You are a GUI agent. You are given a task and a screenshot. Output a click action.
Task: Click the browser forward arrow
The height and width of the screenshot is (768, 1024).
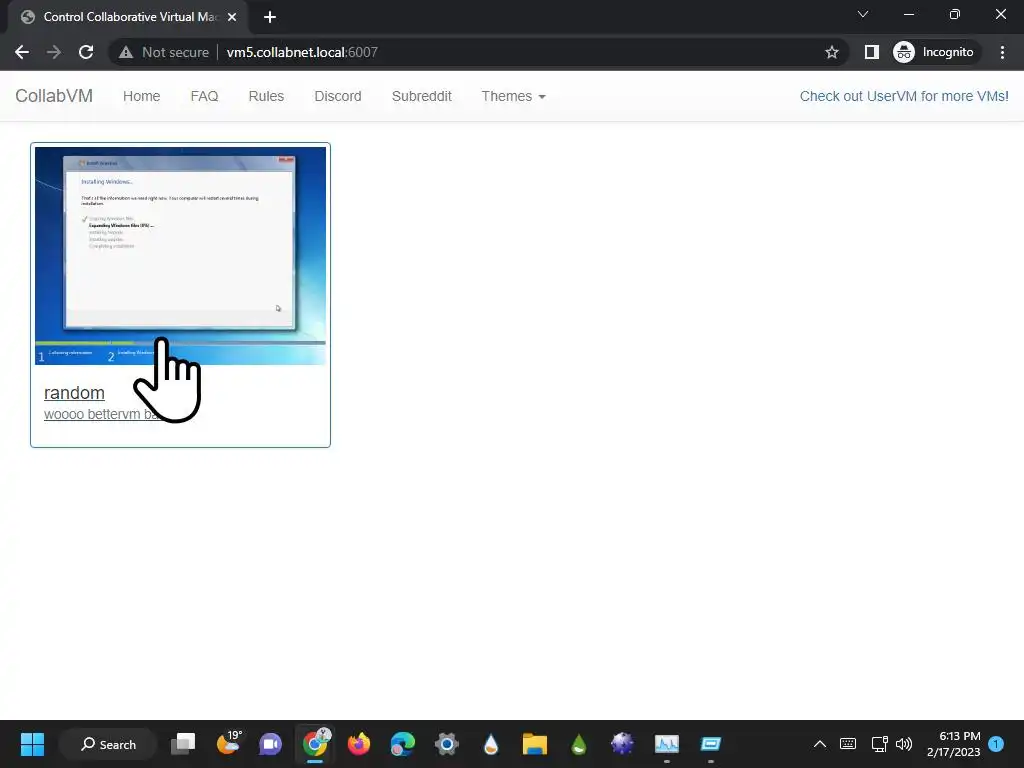(x=54, y=52)
